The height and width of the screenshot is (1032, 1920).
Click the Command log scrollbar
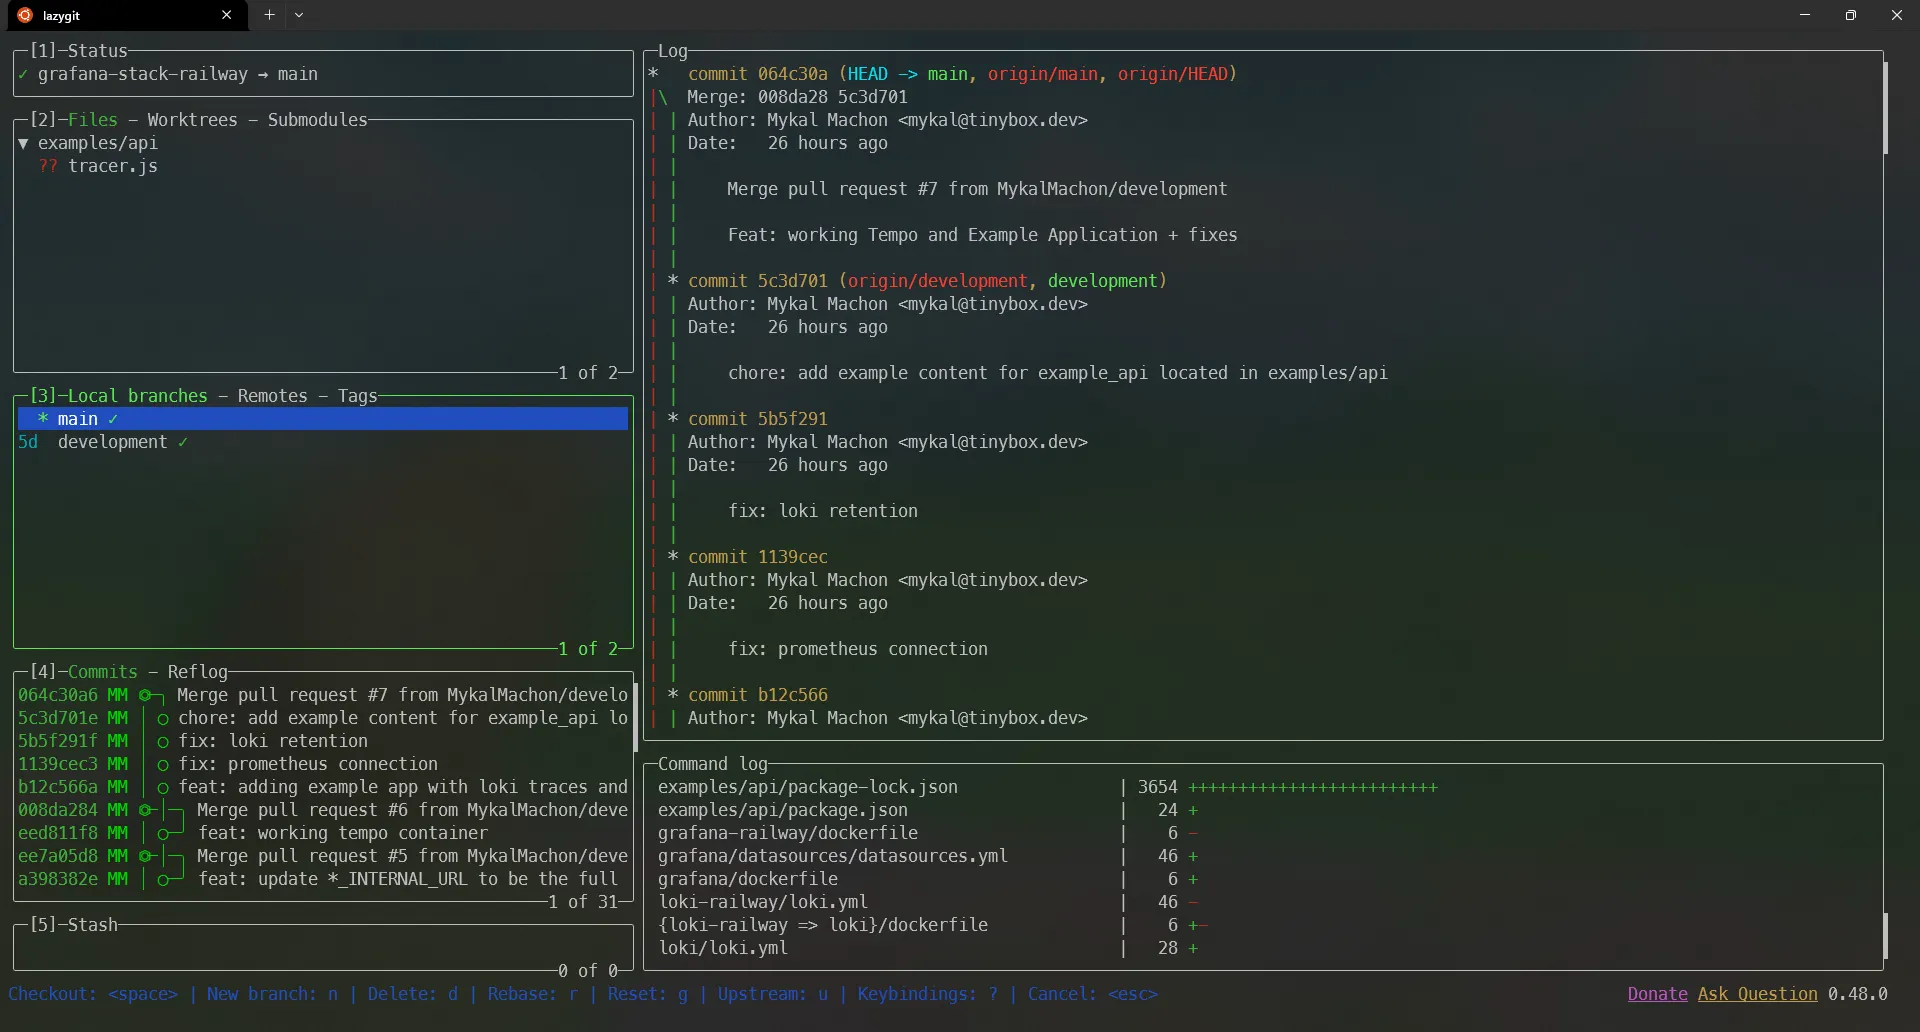1885,936
